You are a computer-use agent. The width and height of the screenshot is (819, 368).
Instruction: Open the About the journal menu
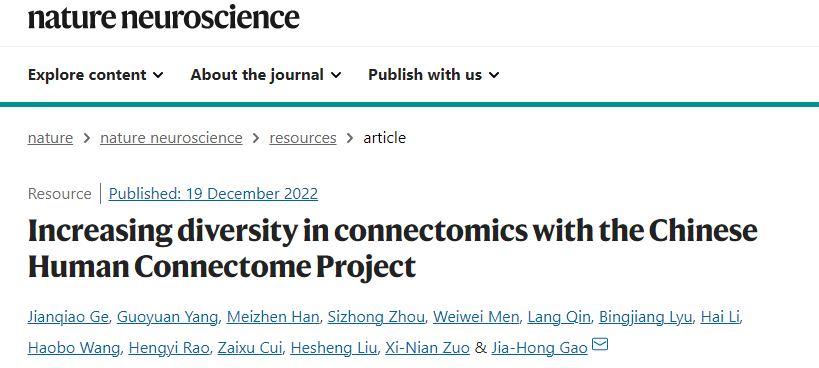point(266,75)
